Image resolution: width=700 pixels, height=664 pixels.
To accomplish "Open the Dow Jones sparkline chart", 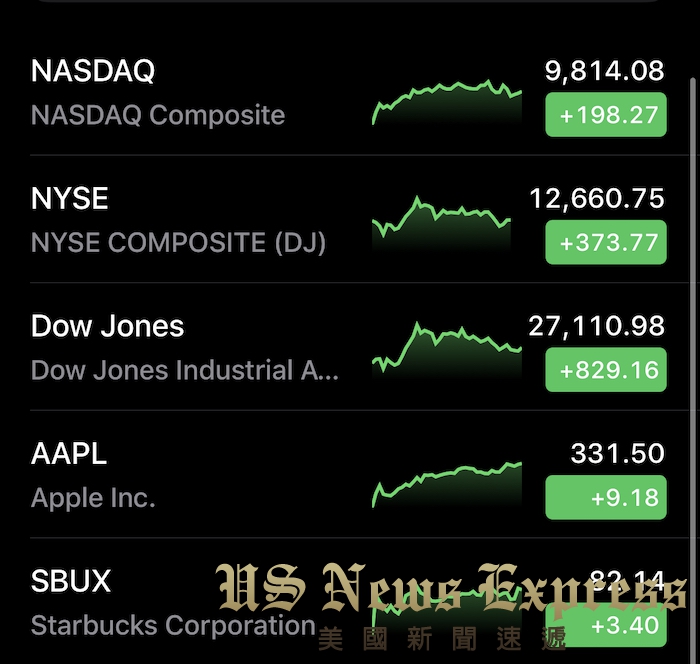I will pos(447,350).
